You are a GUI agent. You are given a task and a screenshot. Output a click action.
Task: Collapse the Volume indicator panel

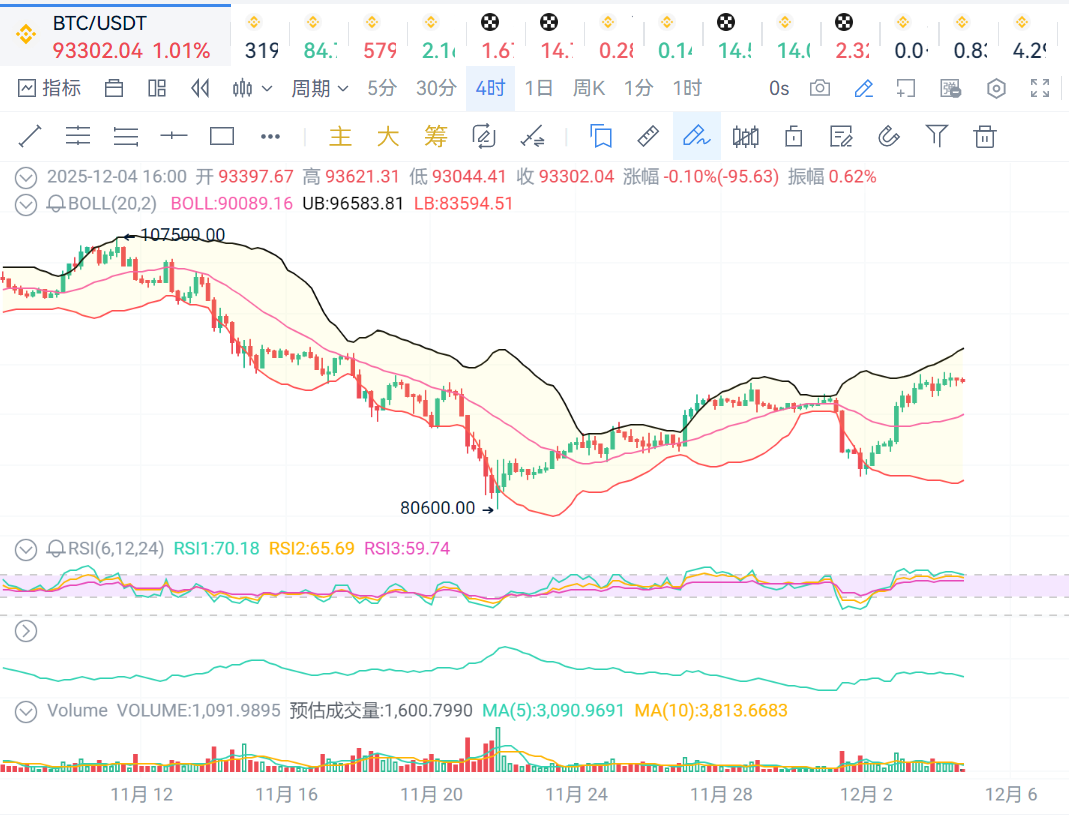[27, 711]
